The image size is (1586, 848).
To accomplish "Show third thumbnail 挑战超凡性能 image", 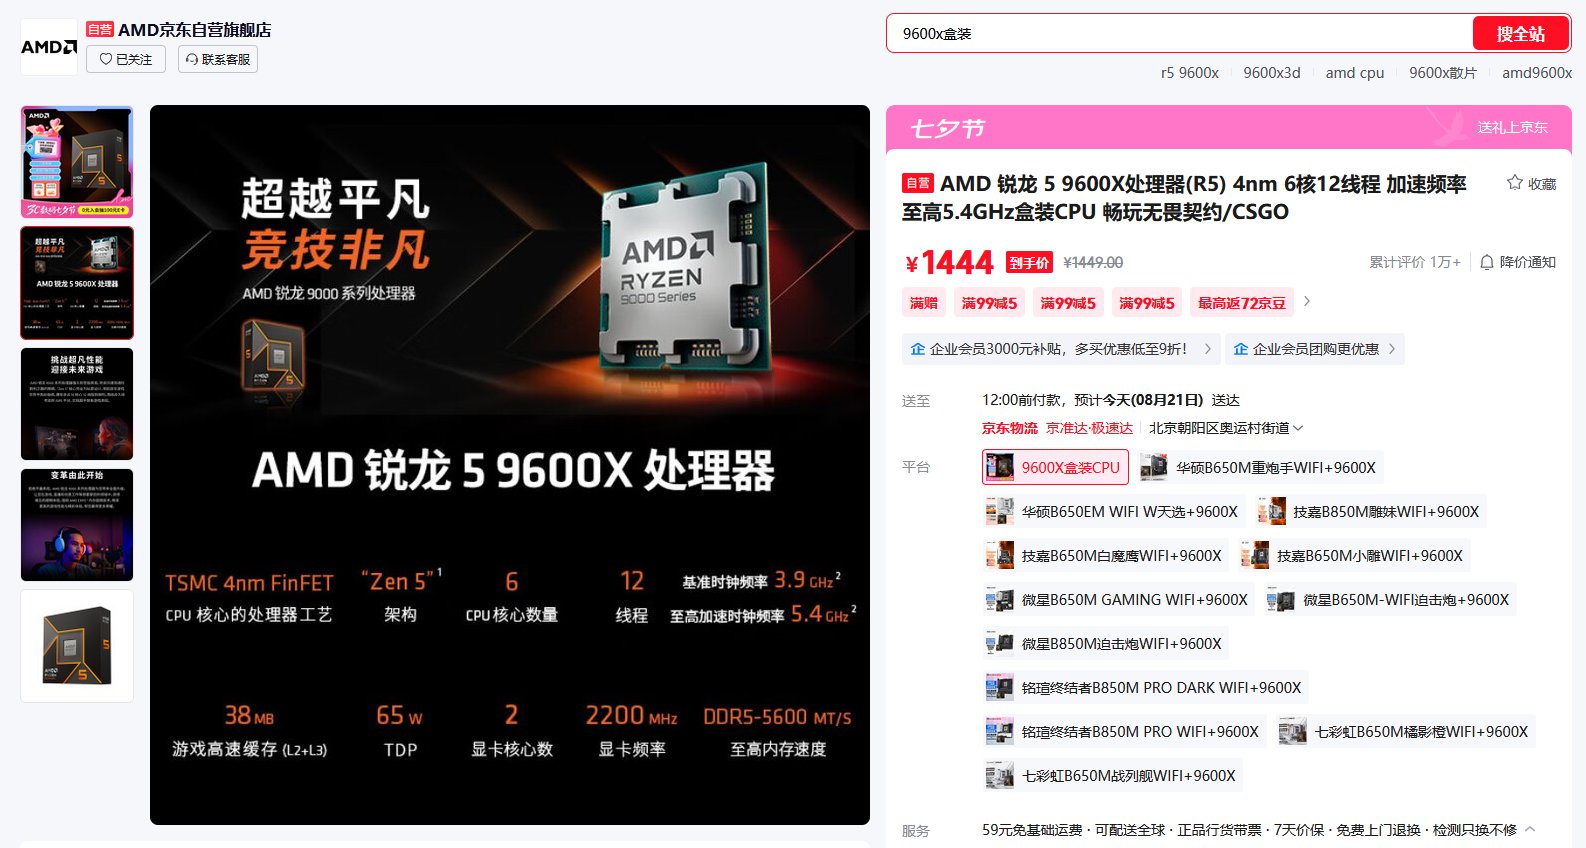I will coord(77,404).
